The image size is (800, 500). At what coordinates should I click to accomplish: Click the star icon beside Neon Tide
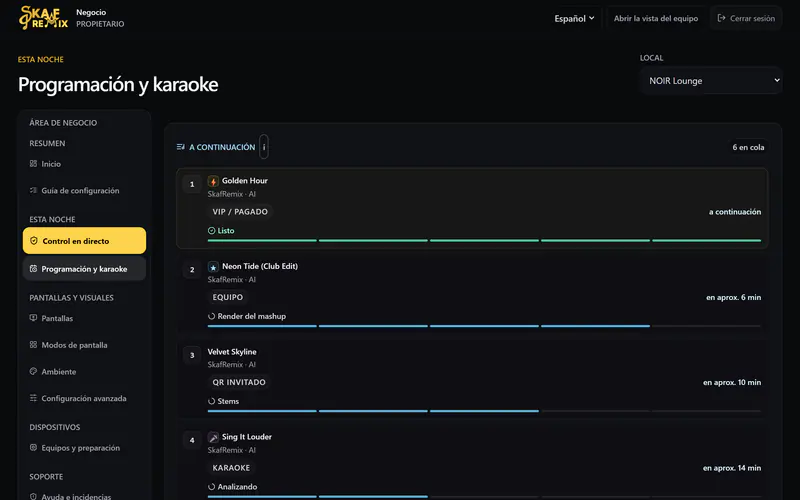pos(213,267)
